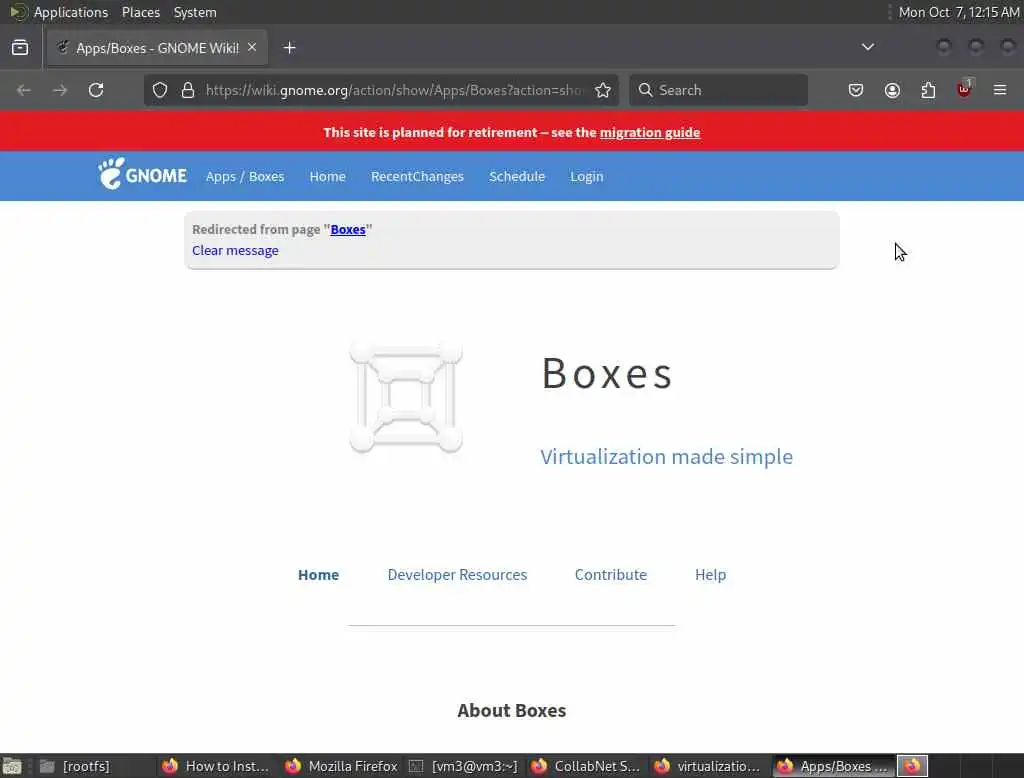This screenshot has height=778, width=1024.
Task: Expand the list all tabs chevron
Action: pos(867,47)
